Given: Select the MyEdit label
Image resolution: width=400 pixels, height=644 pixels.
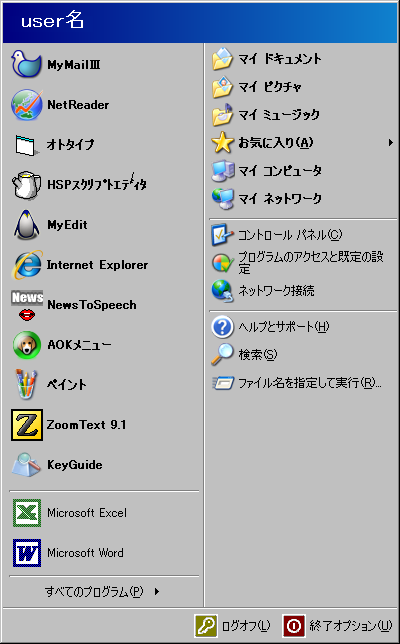Looking at the screenshot, I should pyautogui.click(x=67, y=225).
